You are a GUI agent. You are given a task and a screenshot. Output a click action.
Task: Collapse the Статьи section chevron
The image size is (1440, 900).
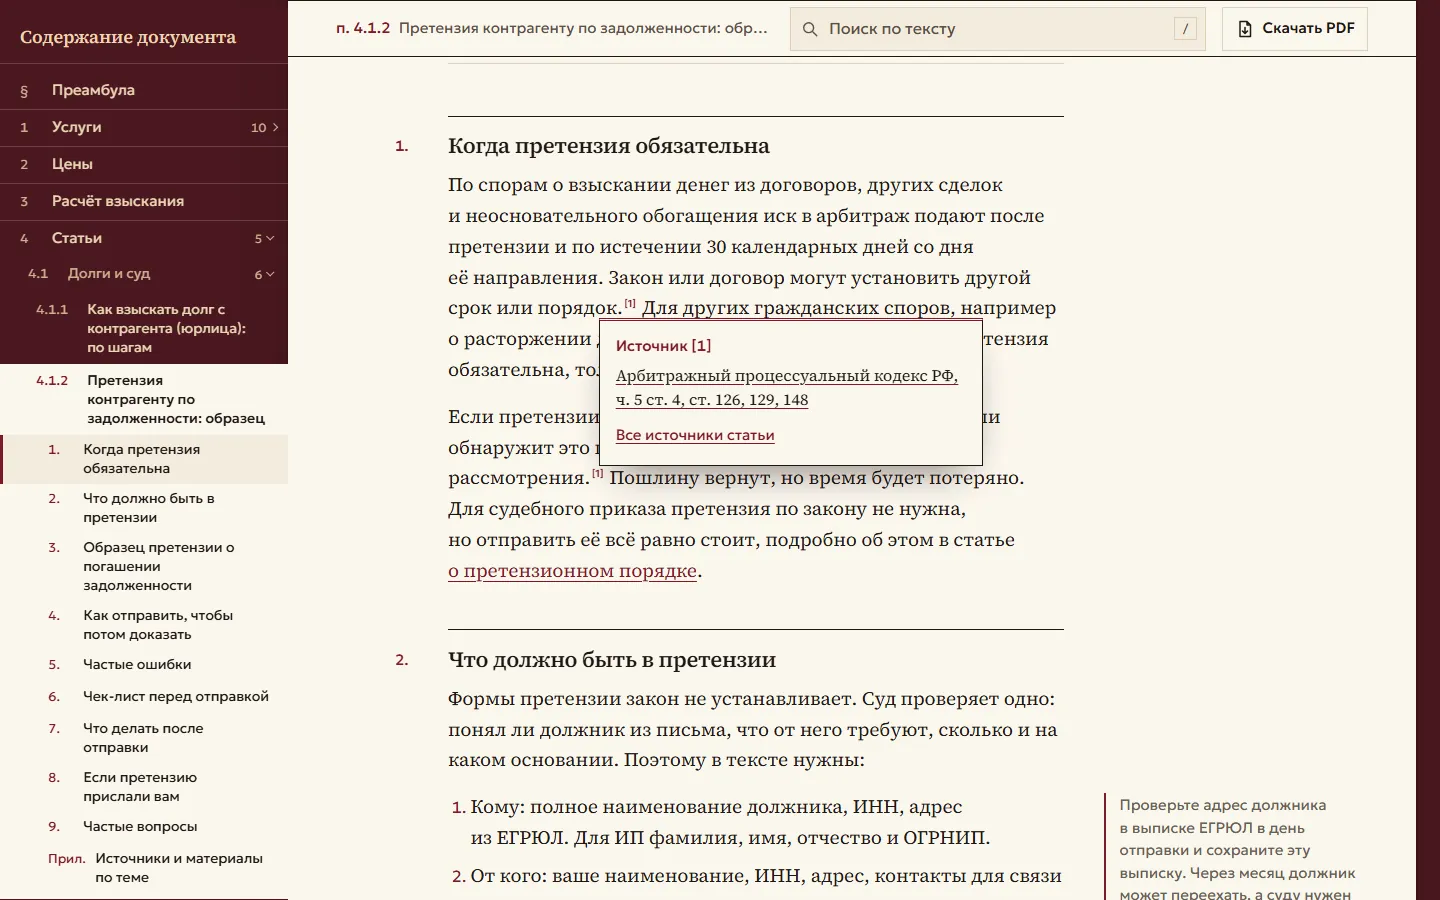coord(270,238)
